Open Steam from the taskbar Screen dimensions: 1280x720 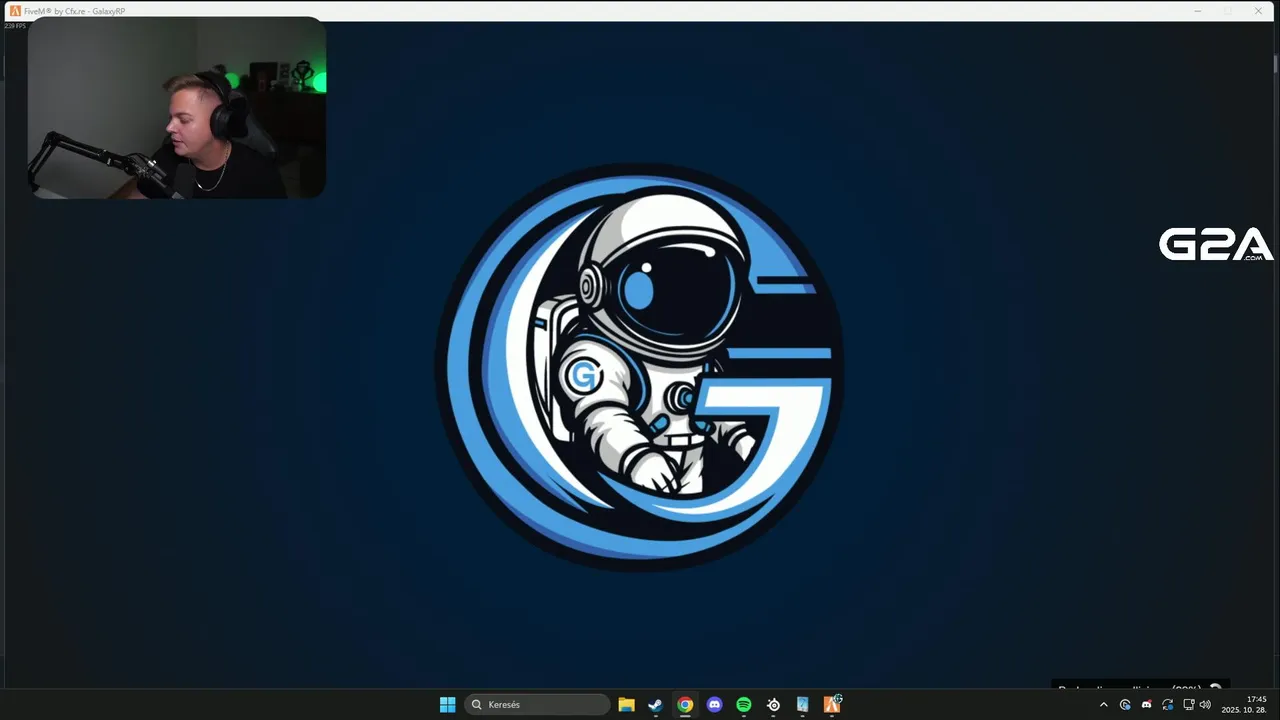pos(655,705)
